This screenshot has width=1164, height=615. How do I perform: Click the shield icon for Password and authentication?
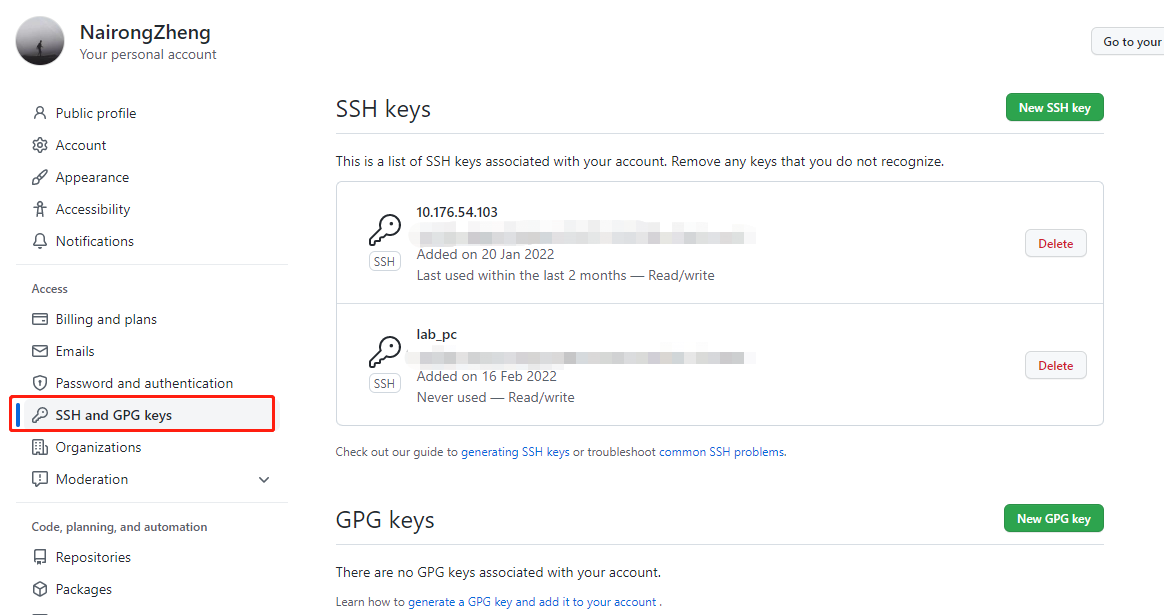[x=40, y=383]
